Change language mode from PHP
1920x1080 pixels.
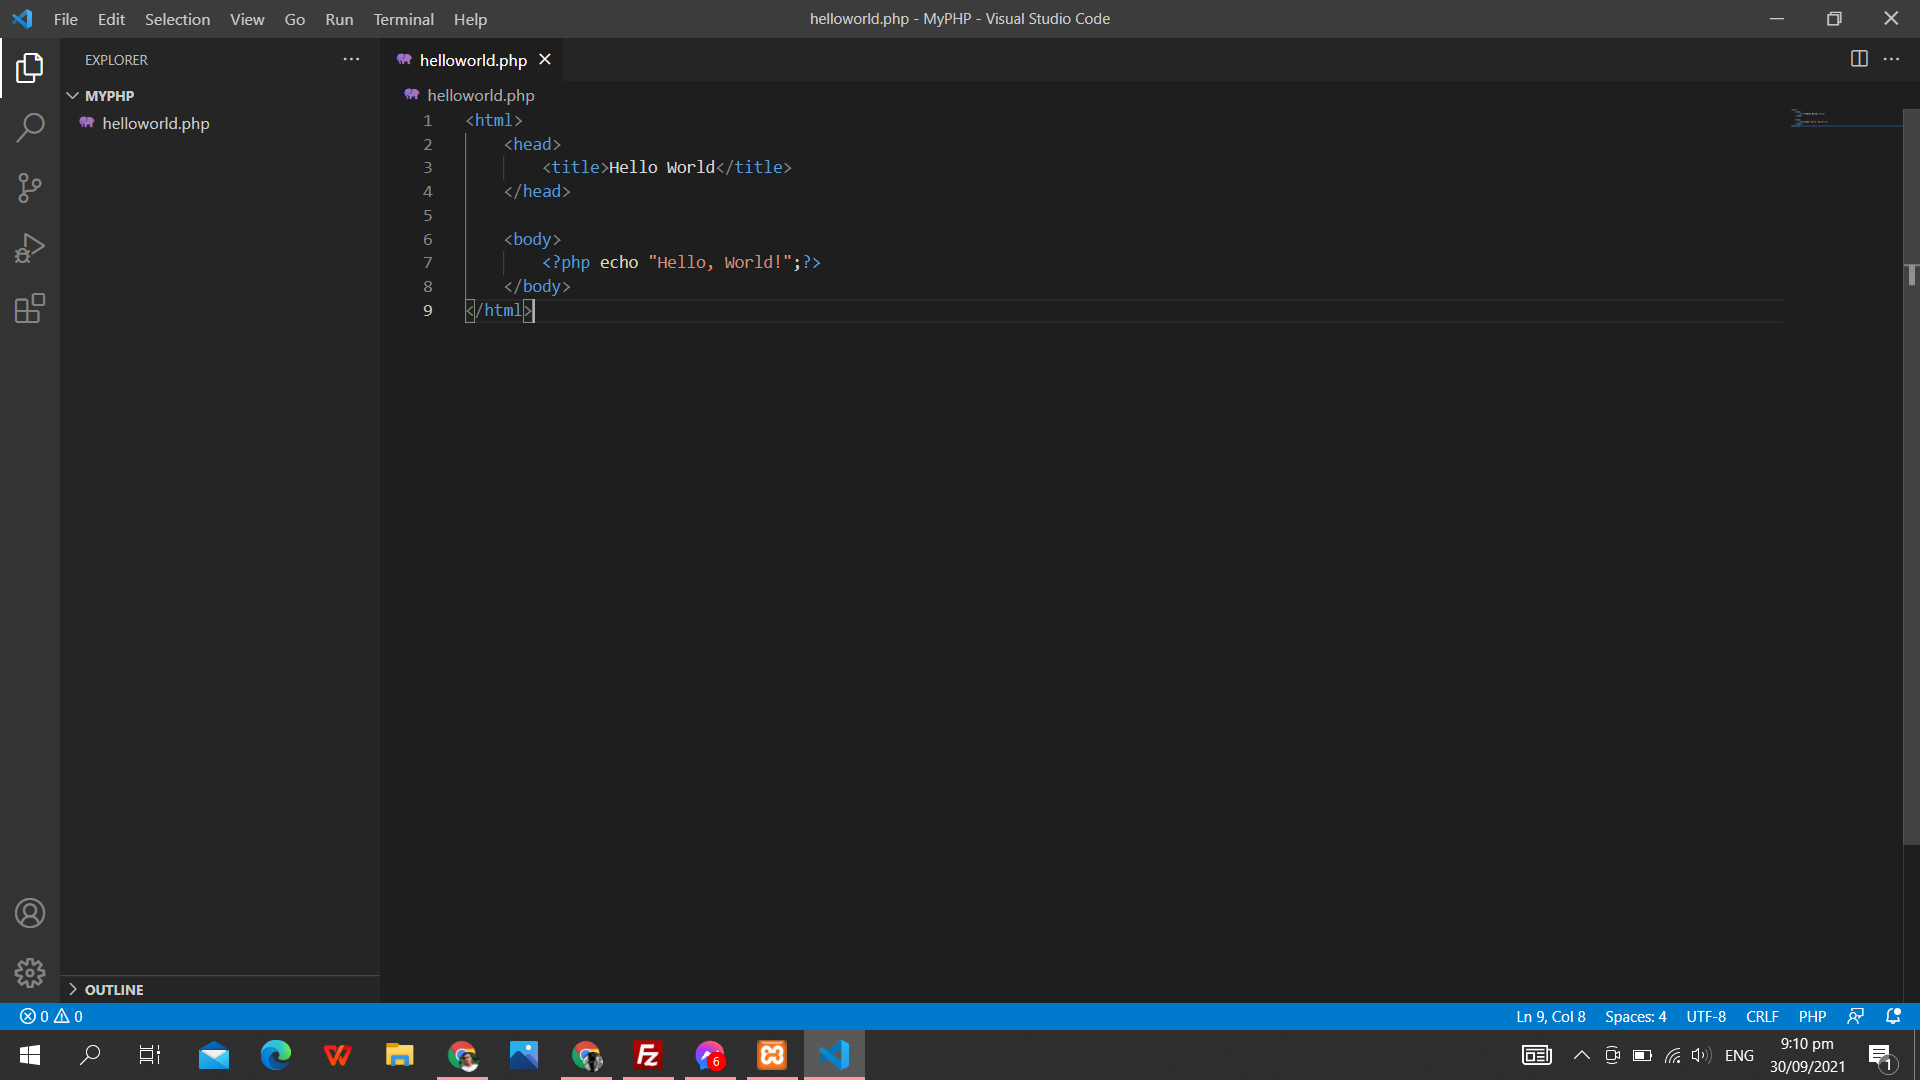pyautogui.click(x=1812, y=1016)
